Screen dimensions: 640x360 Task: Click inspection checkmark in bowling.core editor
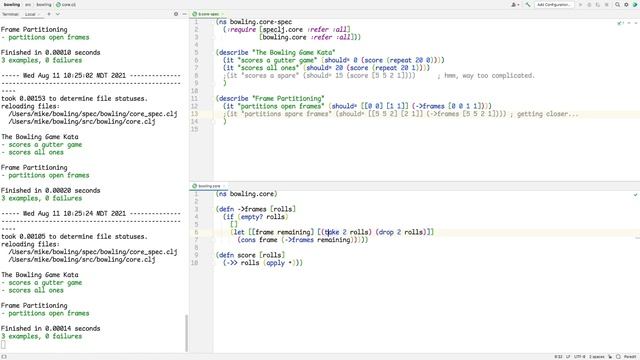[x=635, y=195]
